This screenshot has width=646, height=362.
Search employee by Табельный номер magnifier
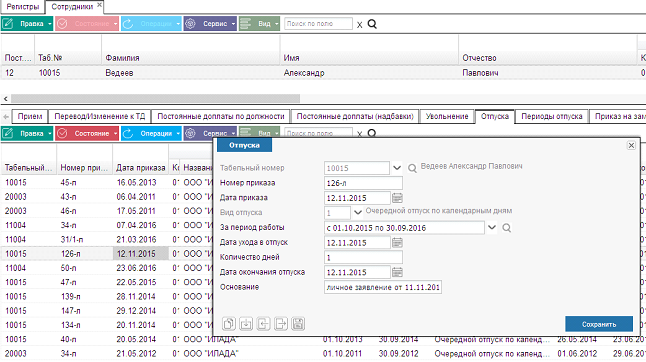[x=412, y=168]
